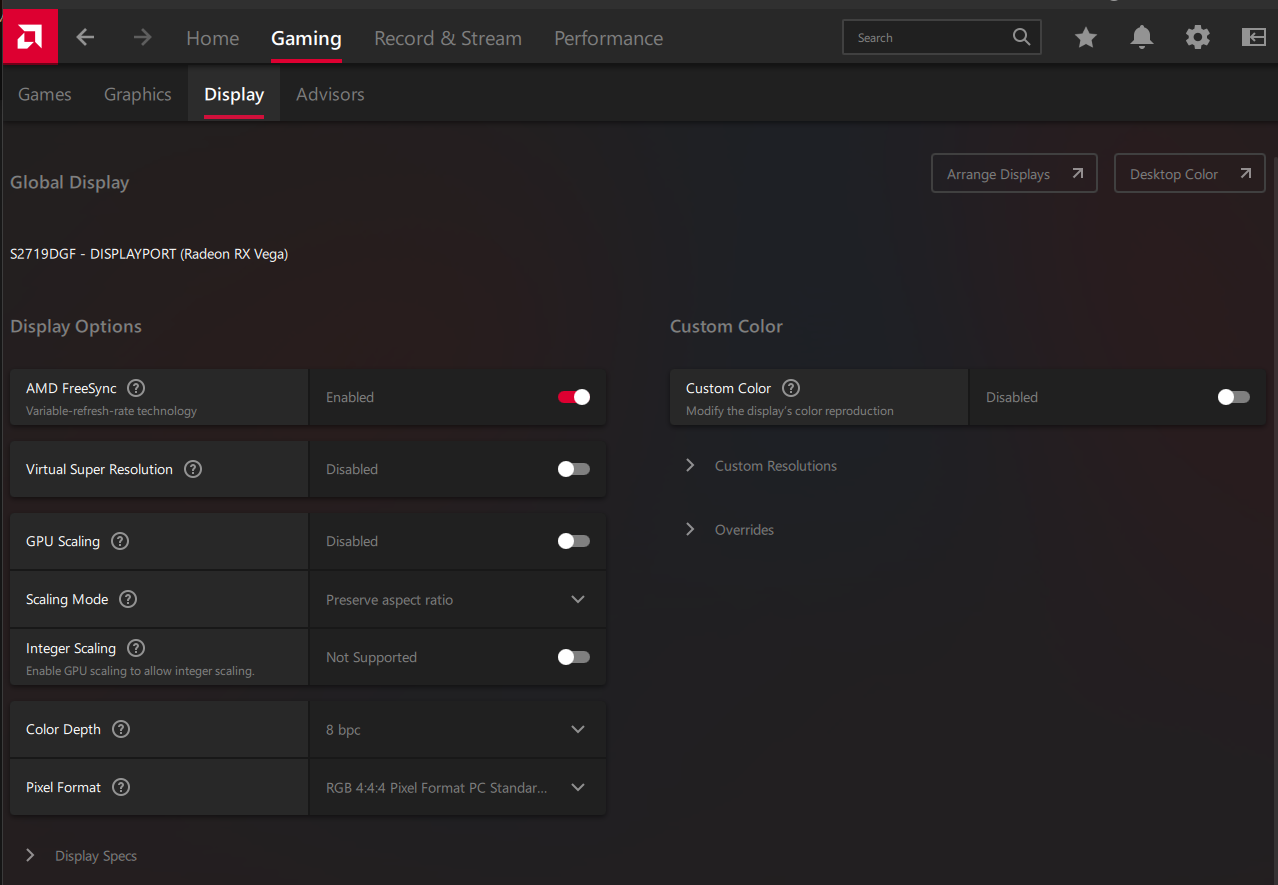This screenshot has height=885, width=1278.
Task: Focus the Search input field
Action: click(x=942, y=37)
